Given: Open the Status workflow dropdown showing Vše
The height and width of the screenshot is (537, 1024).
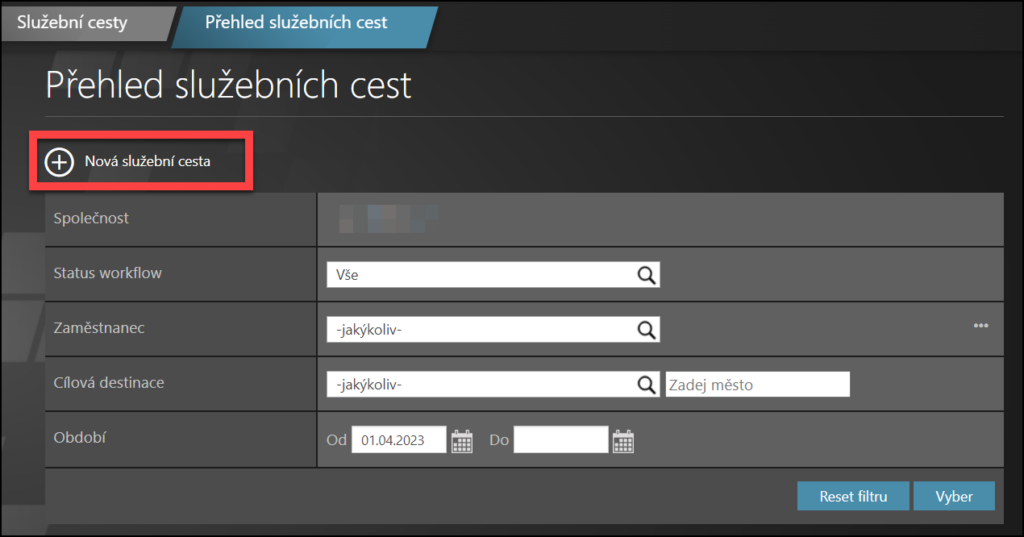Looking at the screenshot, I should 480,275.
